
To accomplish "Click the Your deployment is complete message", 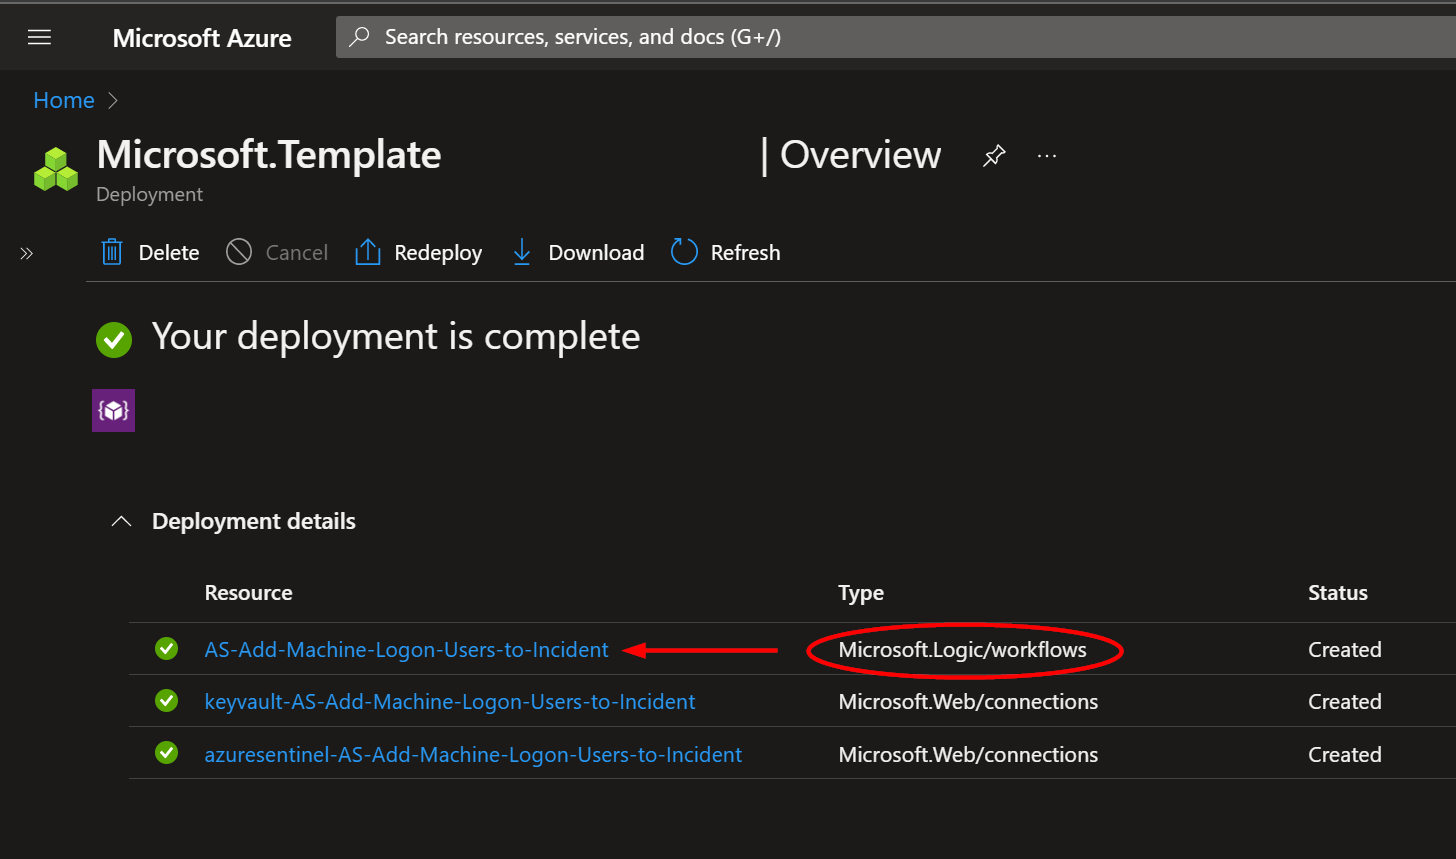I will click(x=396, y=337).
